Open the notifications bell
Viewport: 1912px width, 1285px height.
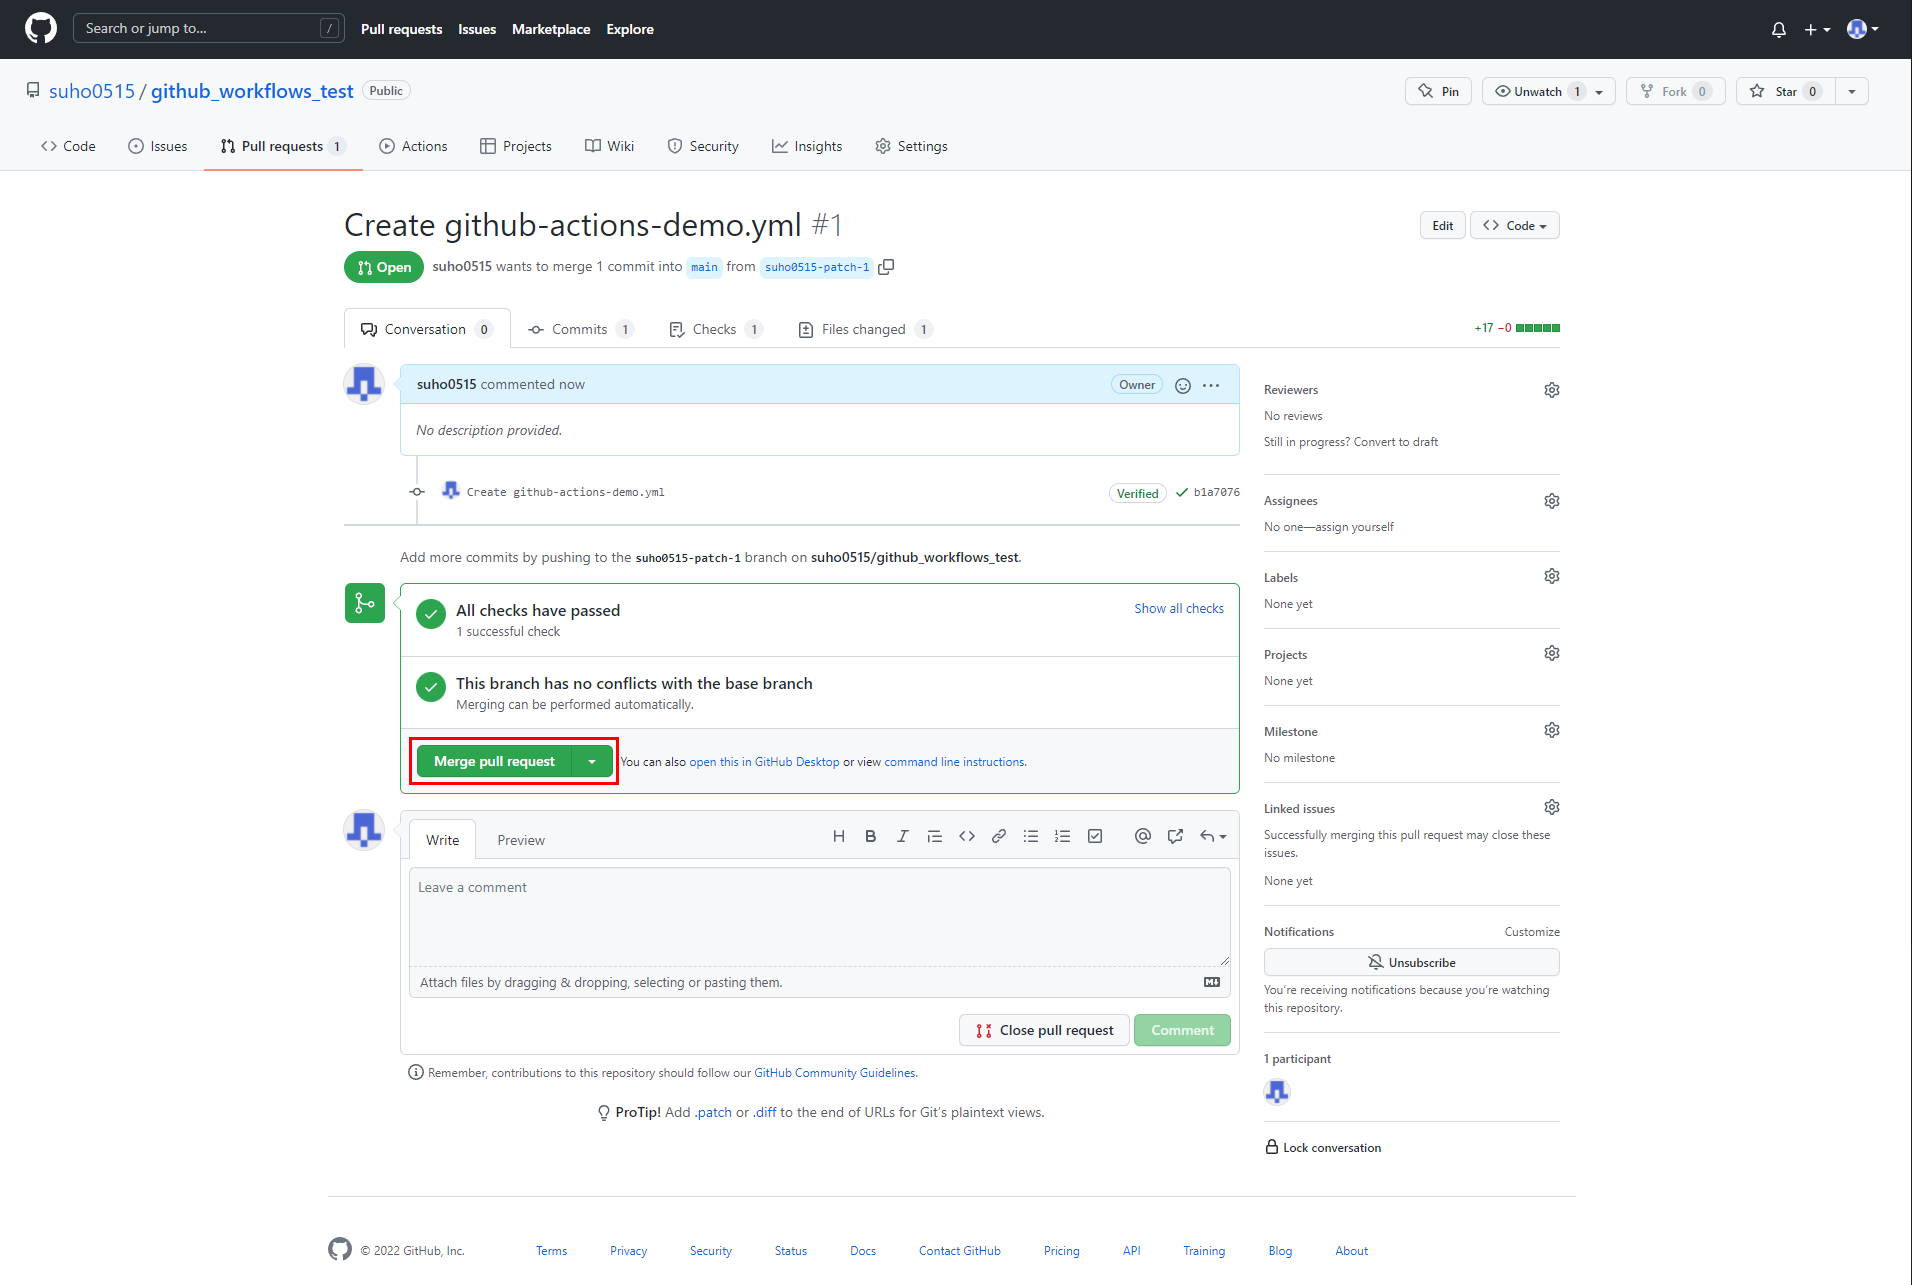click(x=1778, y=29)
